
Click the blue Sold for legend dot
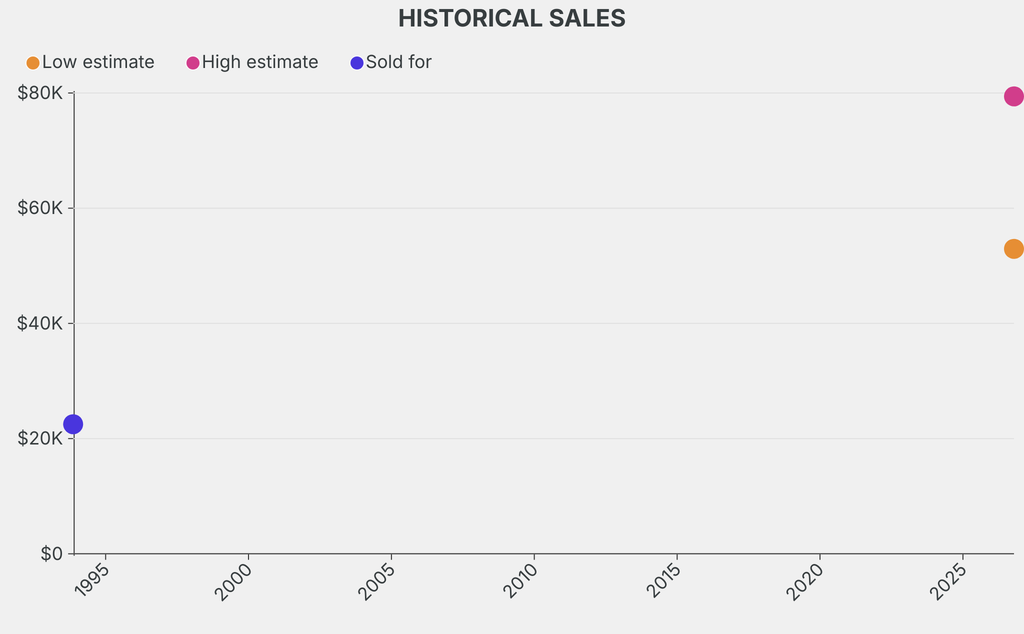tap(357, 63)
